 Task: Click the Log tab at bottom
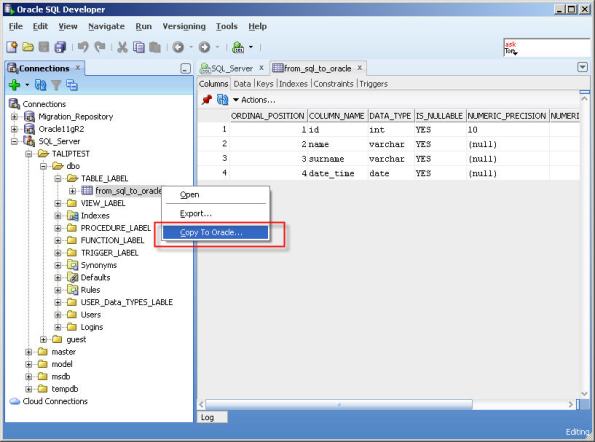(212, 417)
